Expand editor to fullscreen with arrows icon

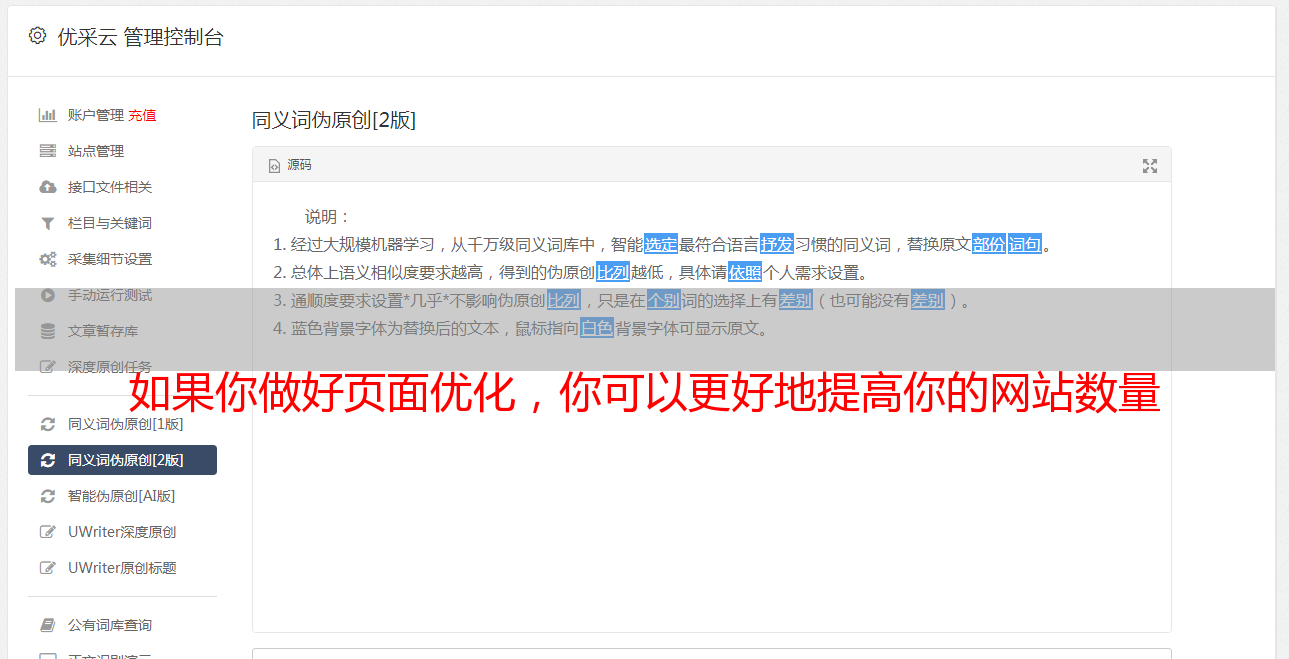1150,166
